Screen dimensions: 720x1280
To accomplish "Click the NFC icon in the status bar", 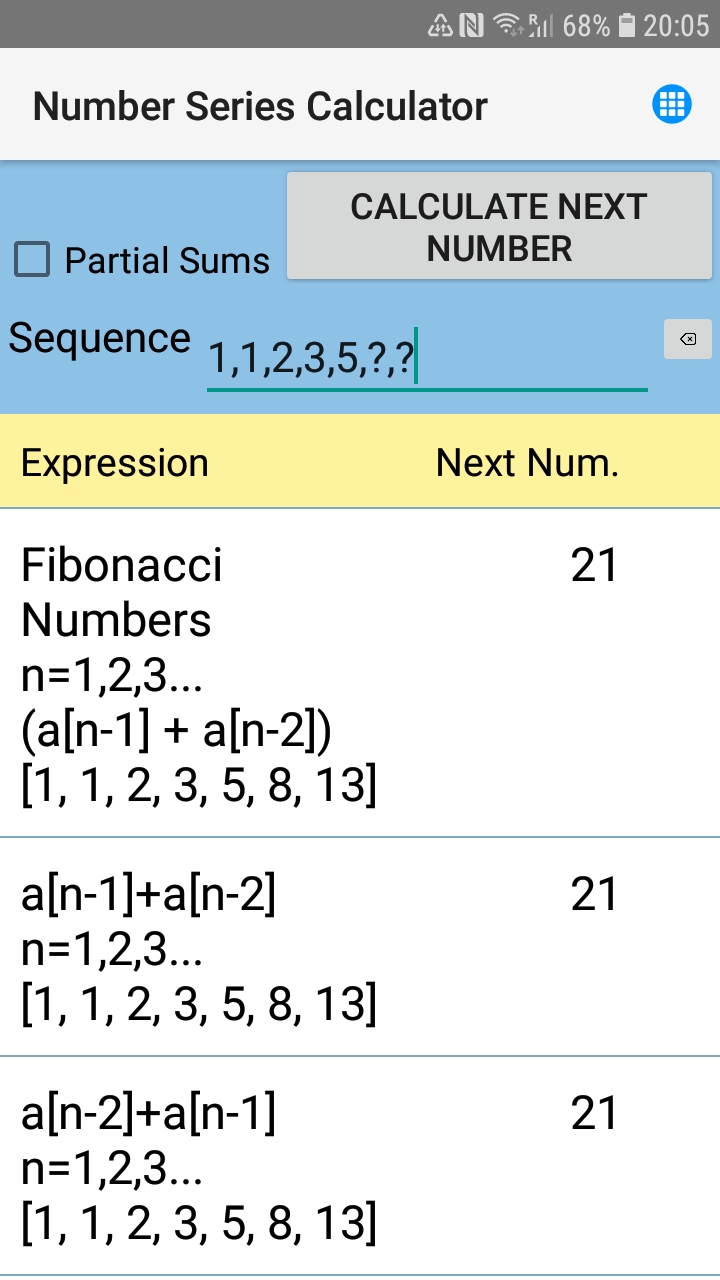I will pyautogui.click(x=470, y=25).
